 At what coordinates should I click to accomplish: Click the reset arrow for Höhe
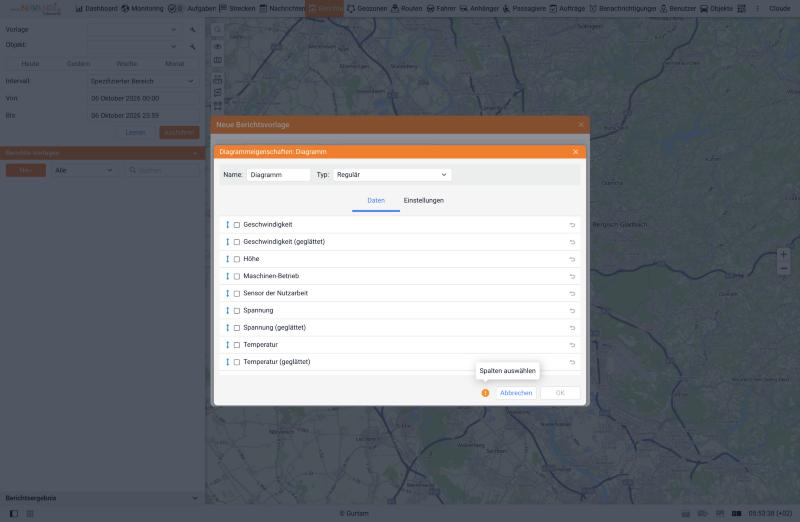coord(572,259)
